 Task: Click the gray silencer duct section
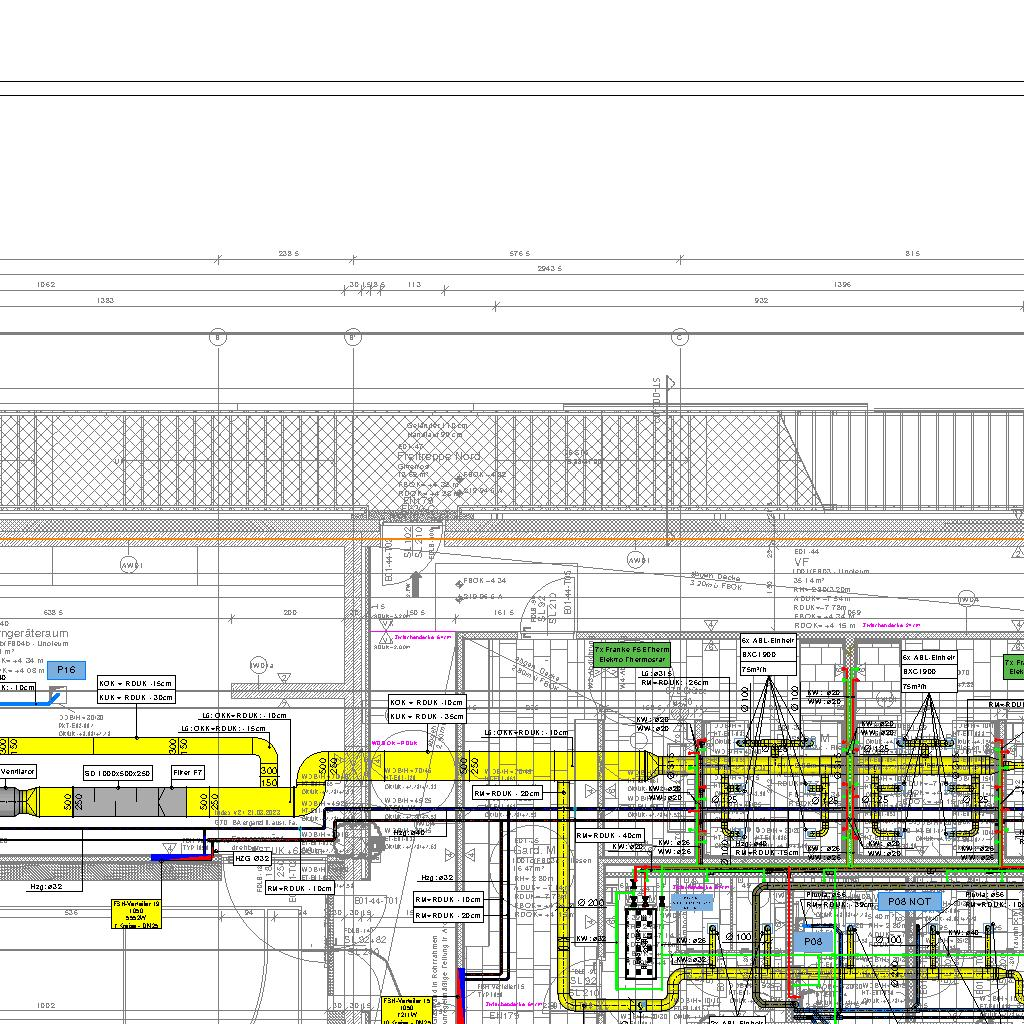coord(119,801)
